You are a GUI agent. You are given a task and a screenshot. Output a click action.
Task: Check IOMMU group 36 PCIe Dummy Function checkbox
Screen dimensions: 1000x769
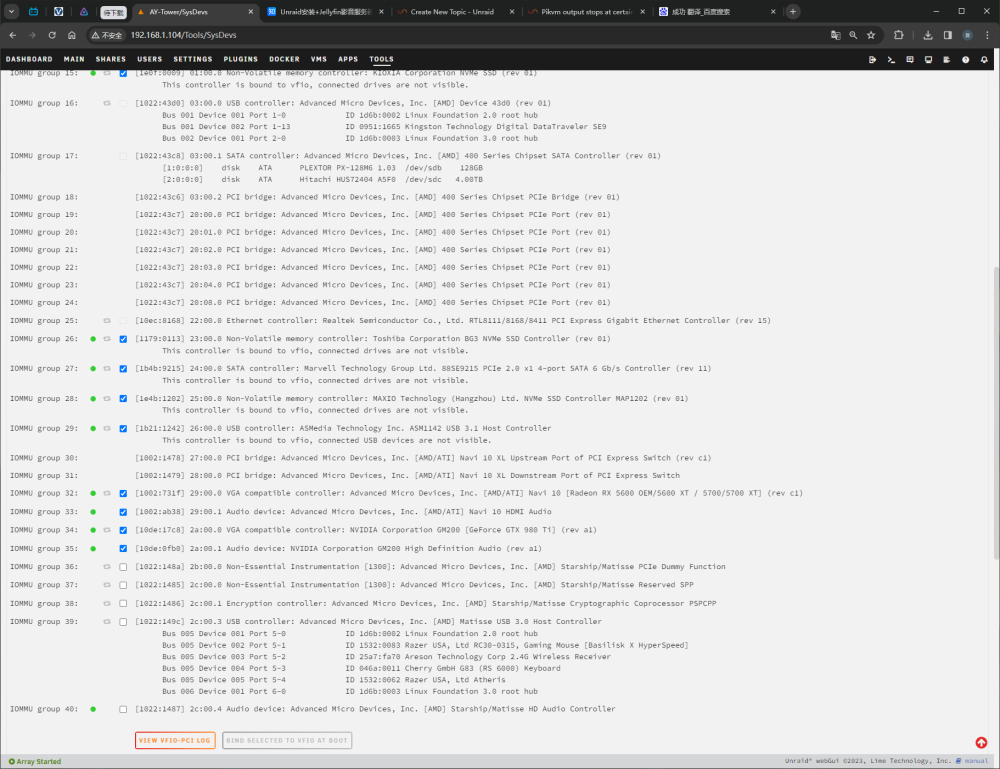(x=123, y=567)
